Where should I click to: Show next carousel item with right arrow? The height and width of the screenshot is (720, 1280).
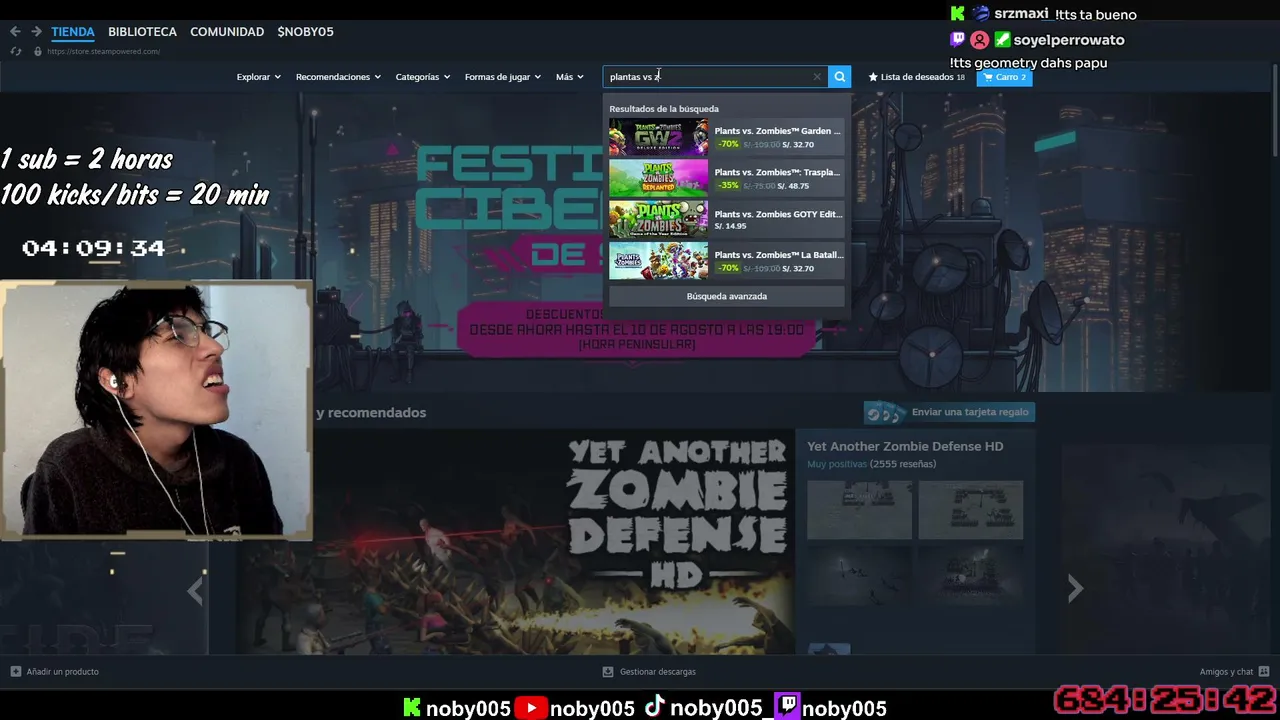[x=1075, y=589]
